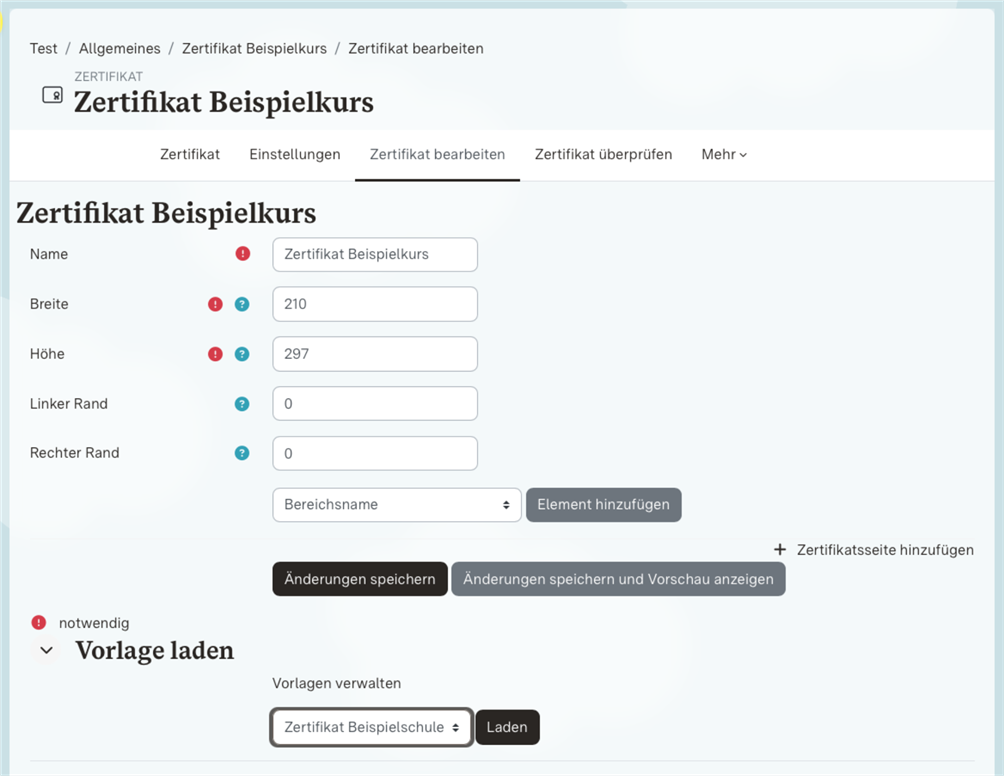Open the Mehr menu
1004x776 pixels.
coord(723,154)
